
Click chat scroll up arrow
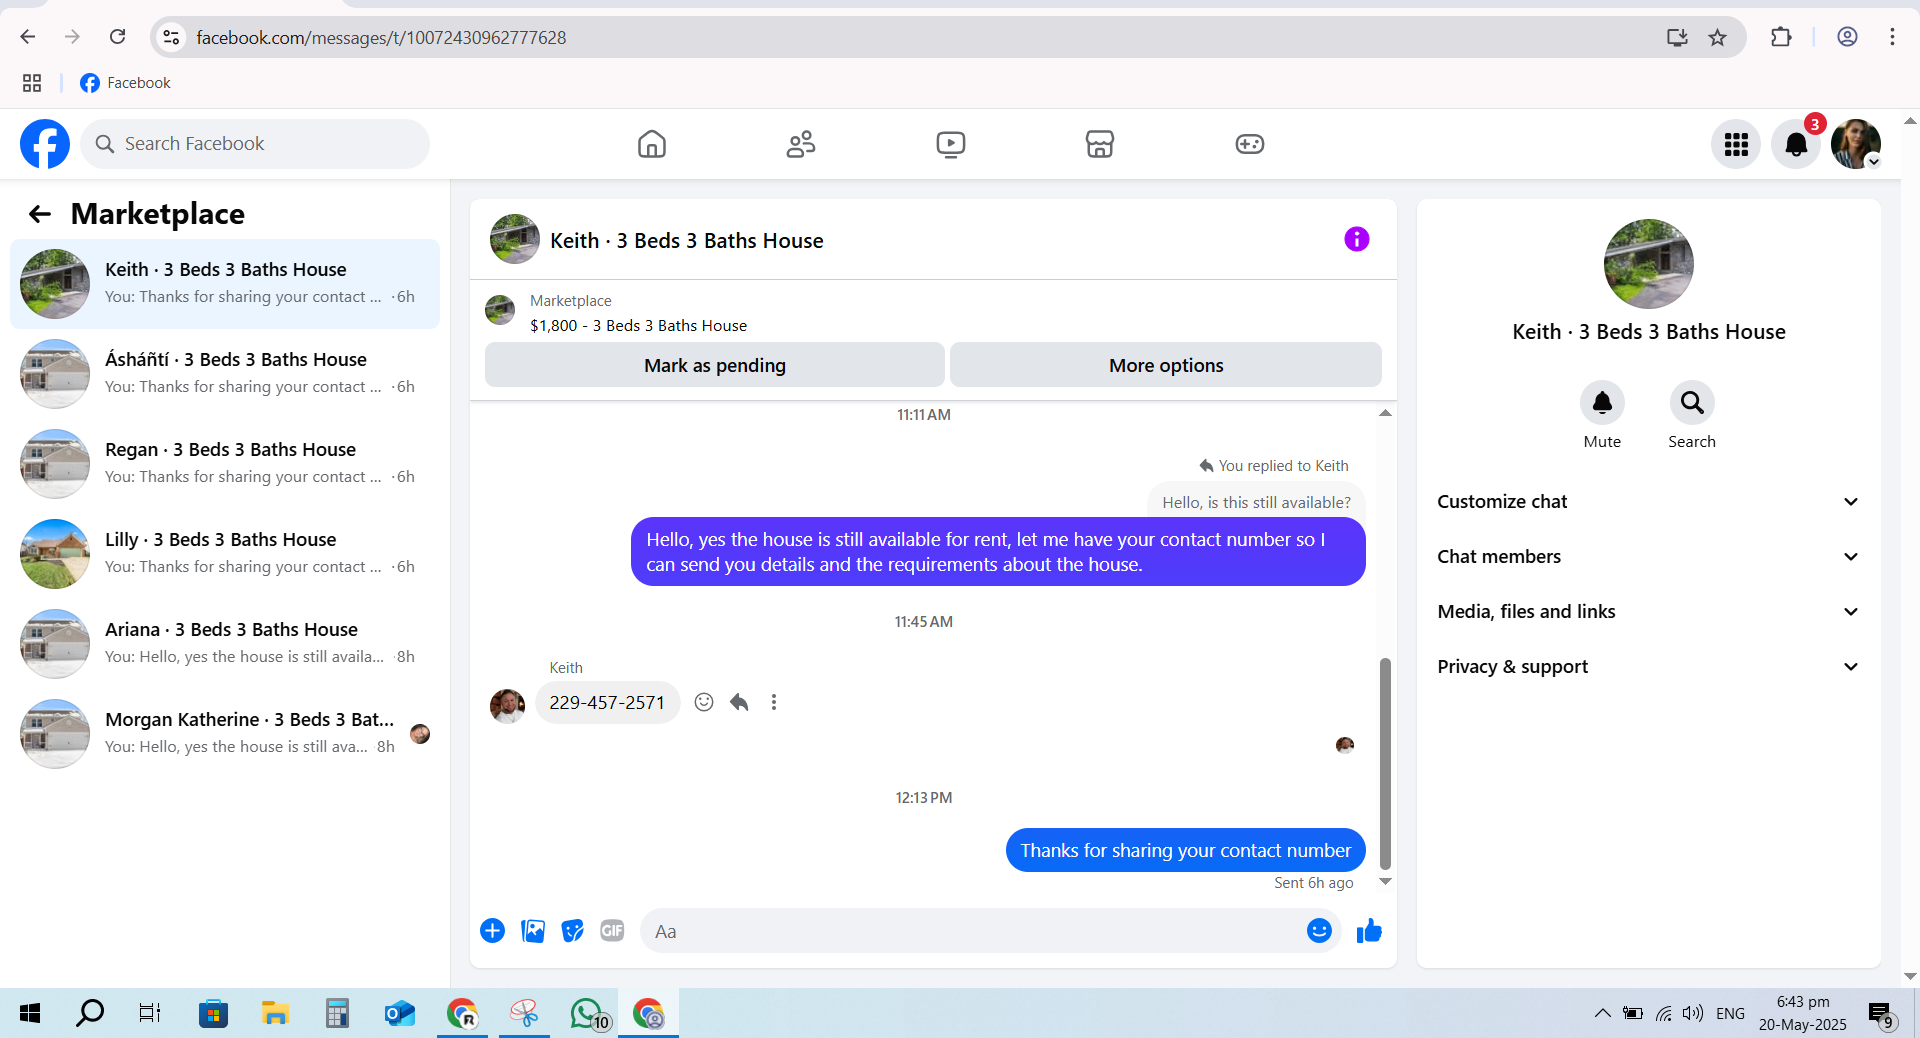pyautogui.click(x=1385, y=413)
